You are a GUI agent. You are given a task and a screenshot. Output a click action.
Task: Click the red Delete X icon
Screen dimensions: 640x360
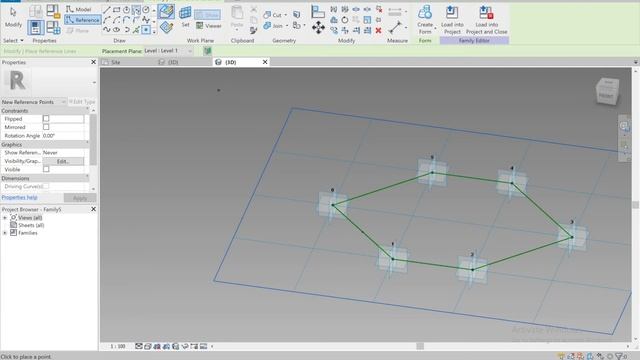click(378, 30)
